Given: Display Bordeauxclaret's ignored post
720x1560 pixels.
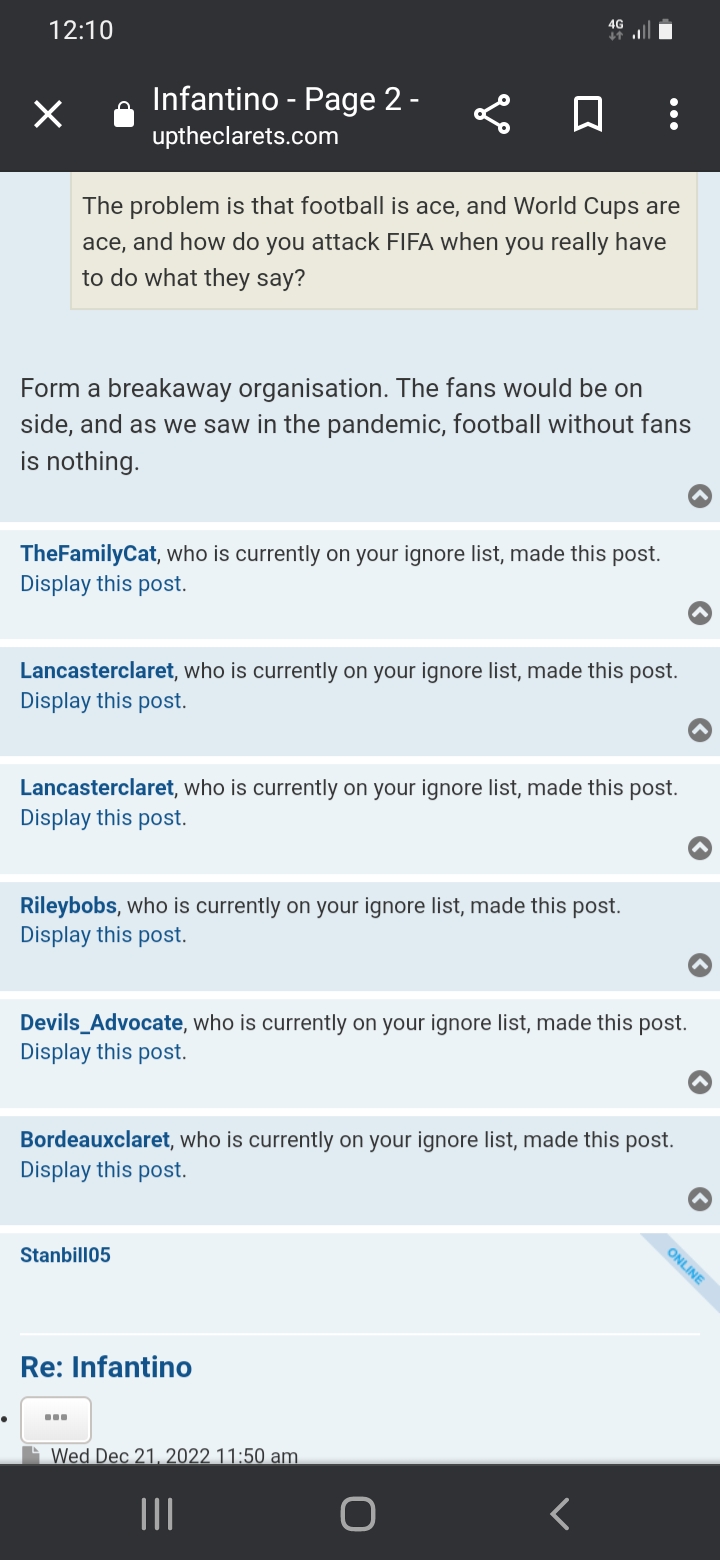Looking at the screenshot, I should point(102,1170).
